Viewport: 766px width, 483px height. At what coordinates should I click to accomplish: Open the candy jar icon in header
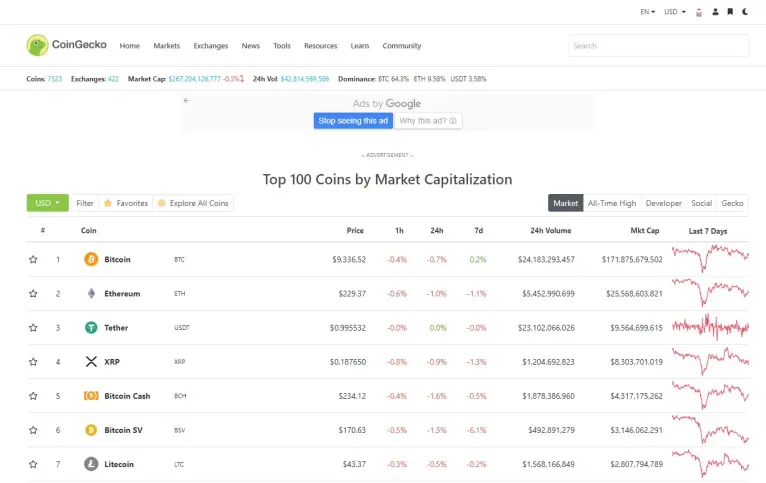(699, 12)
